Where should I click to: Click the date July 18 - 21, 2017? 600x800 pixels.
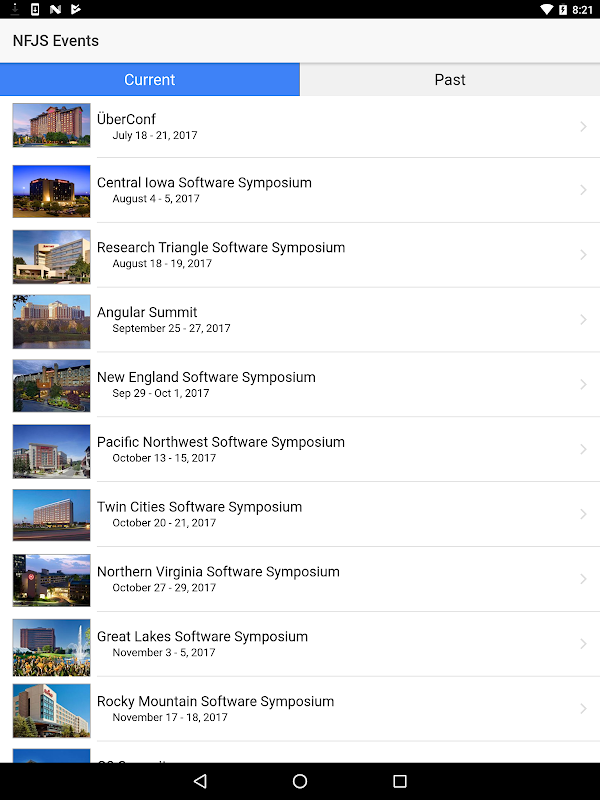(x=155, y=135)
